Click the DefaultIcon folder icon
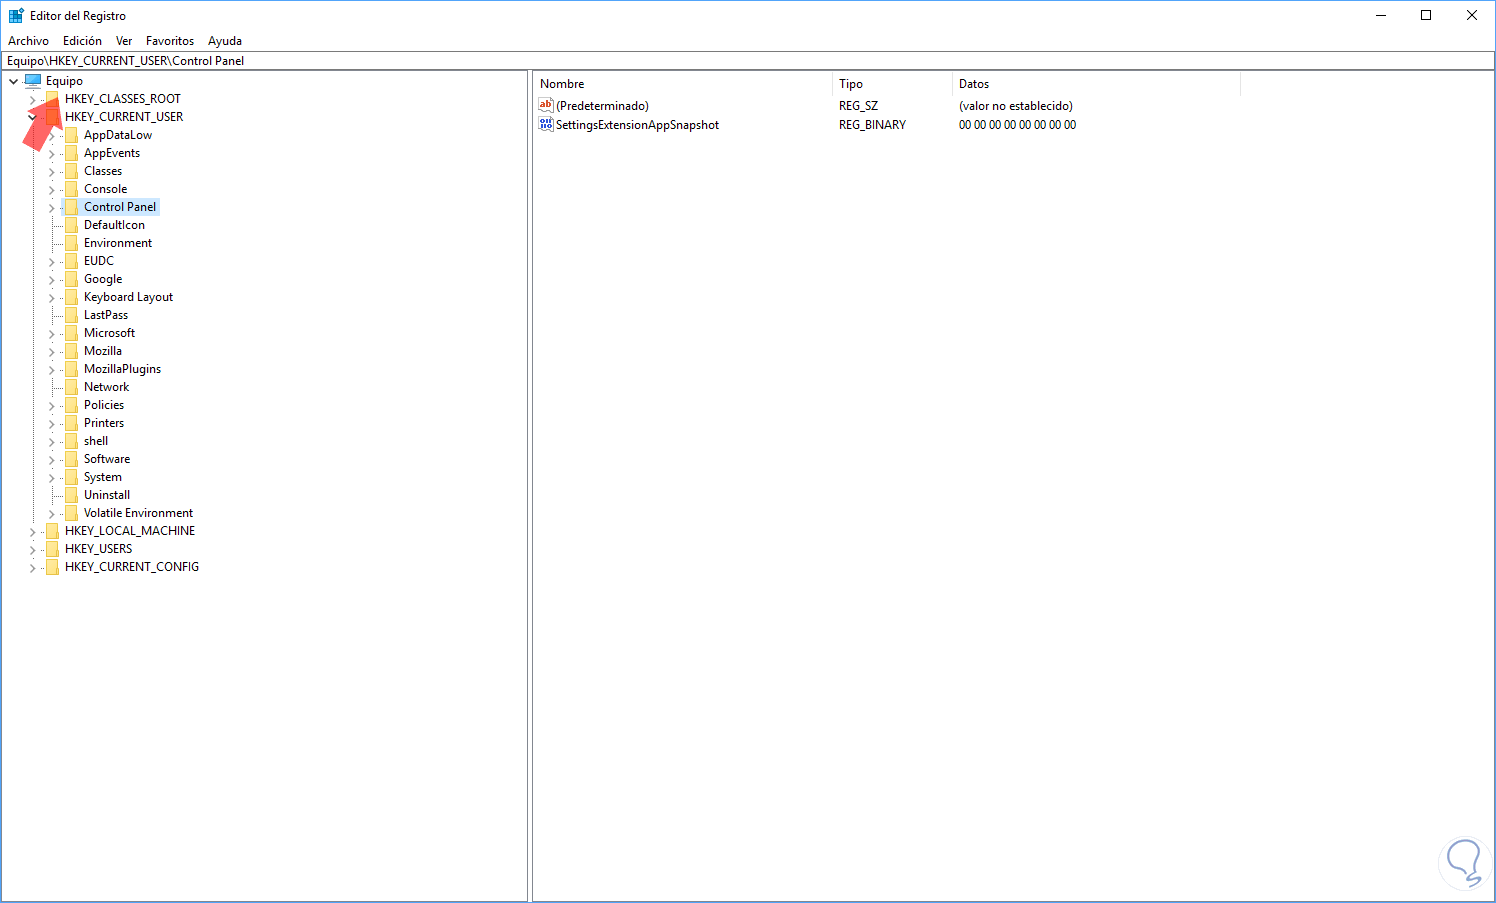 71,225
